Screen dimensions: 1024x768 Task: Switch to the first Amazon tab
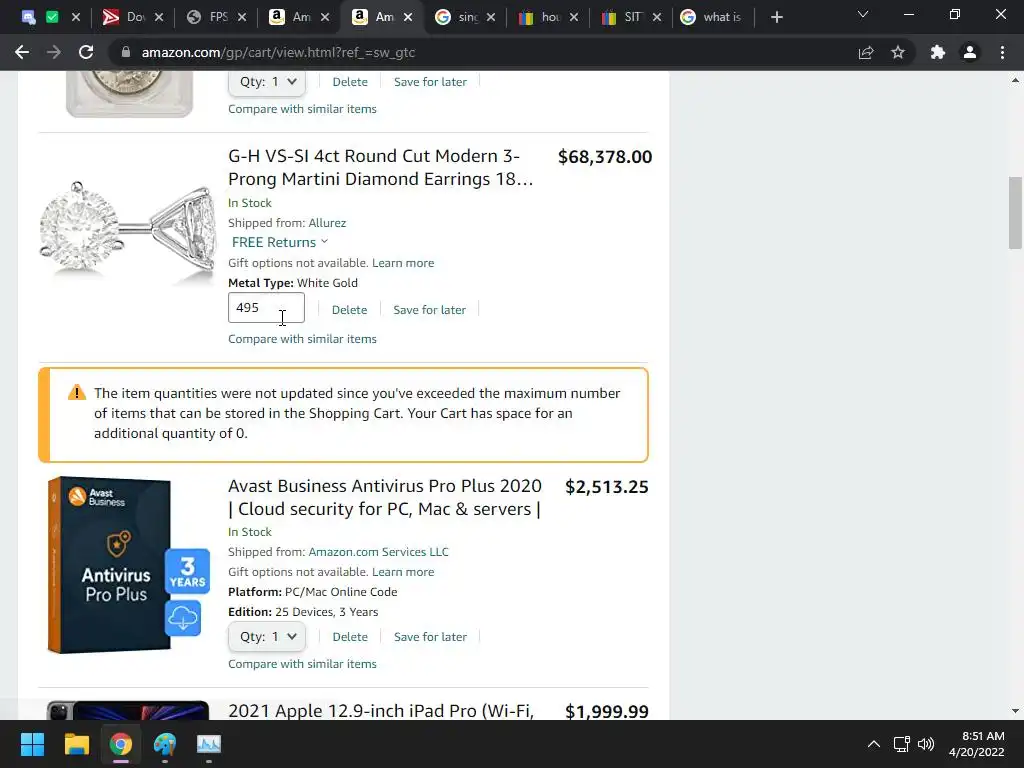289,17
